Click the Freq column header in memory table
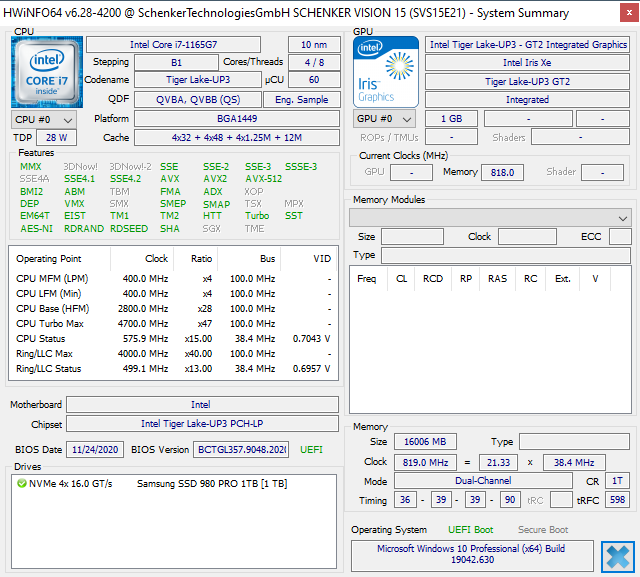This screenshot has height=577, width=640. point(367,279)
